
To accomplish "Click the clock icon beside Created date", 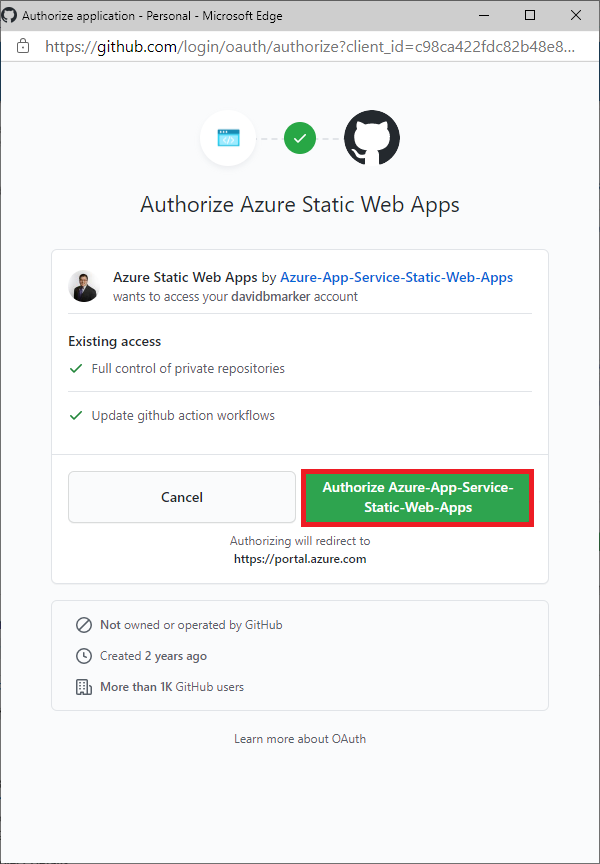I will point(84,656).
